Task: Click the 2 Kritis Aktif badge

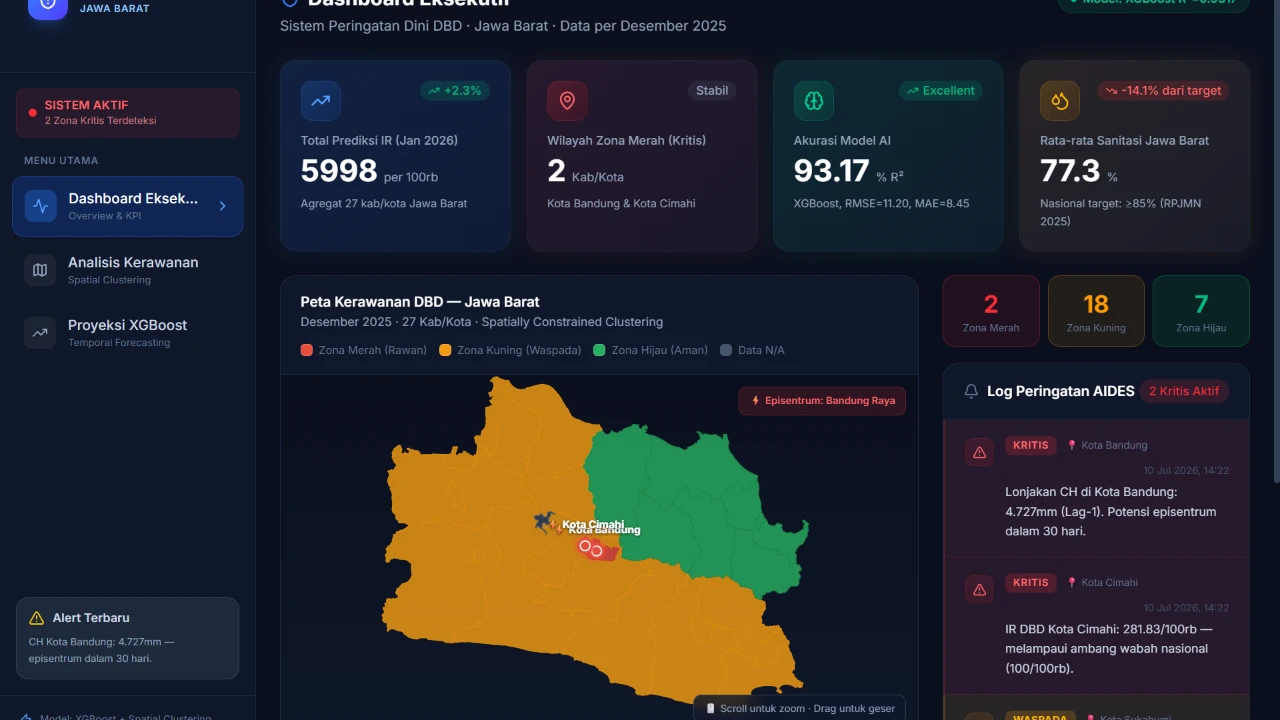Action: tap(1184, 391)
